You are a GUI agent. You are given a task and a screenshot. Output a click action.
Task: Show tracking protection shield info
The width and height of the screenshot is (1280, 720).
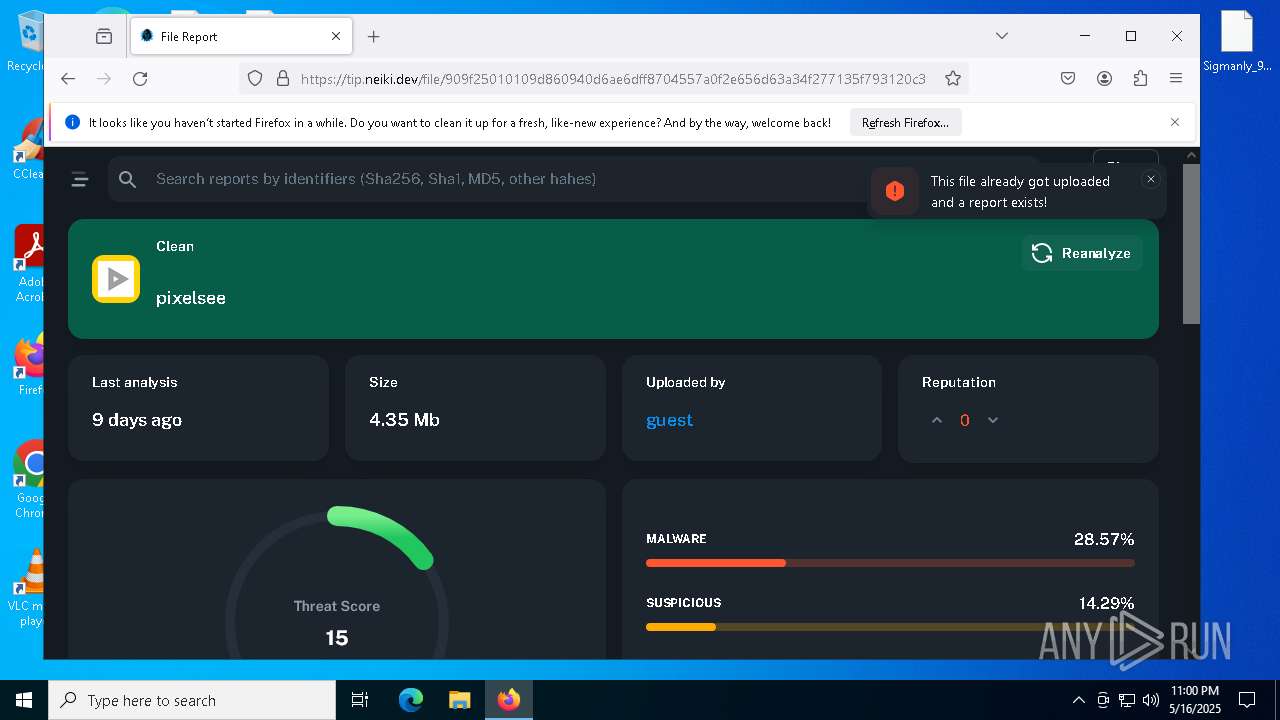(255, 78)
